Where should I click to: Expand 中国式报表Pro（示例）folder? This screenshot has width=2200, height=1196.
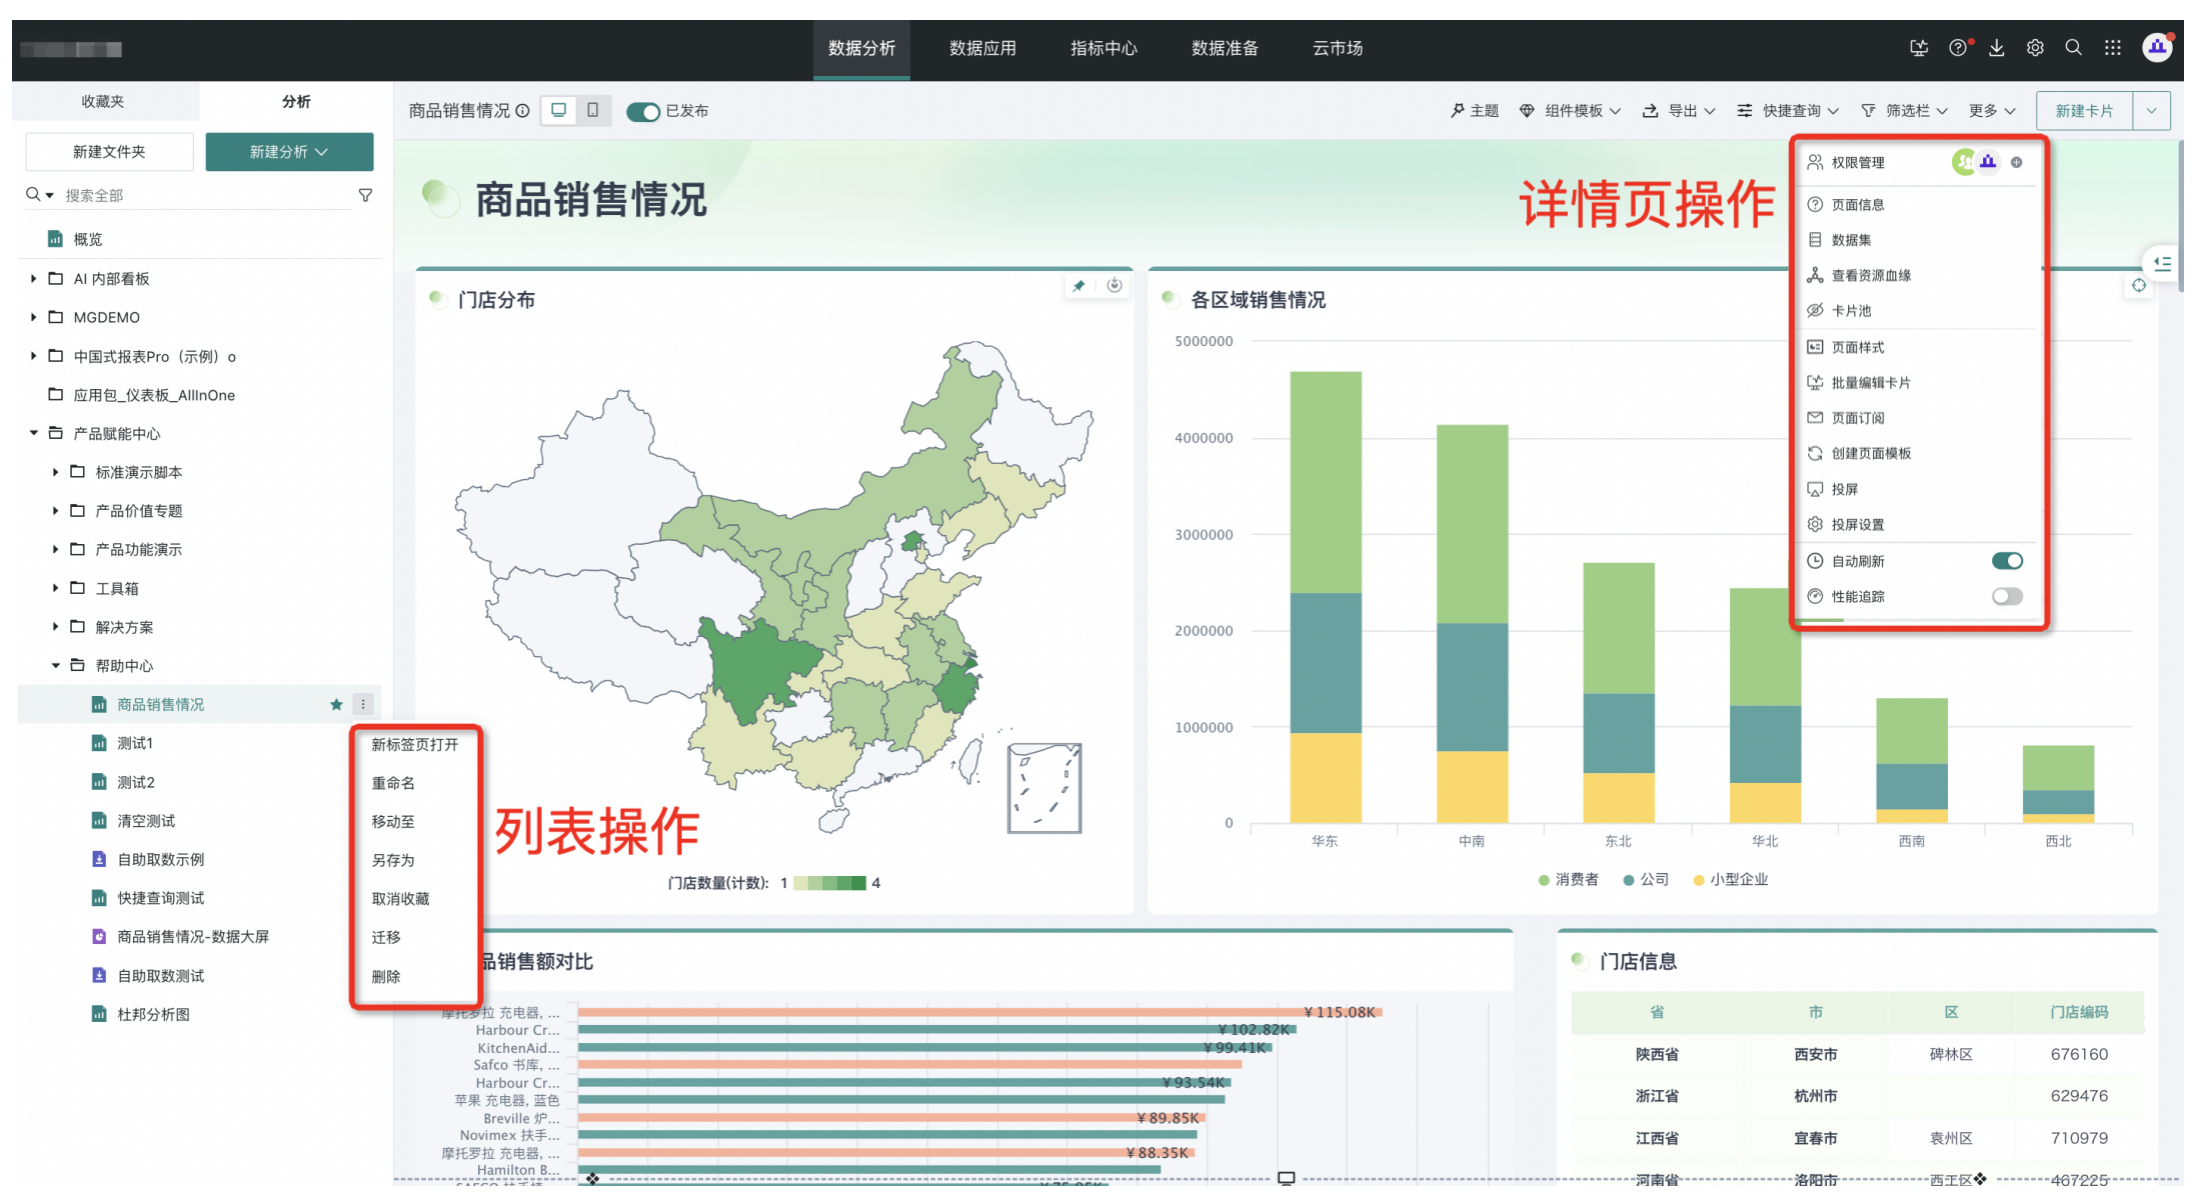[34, 356]
